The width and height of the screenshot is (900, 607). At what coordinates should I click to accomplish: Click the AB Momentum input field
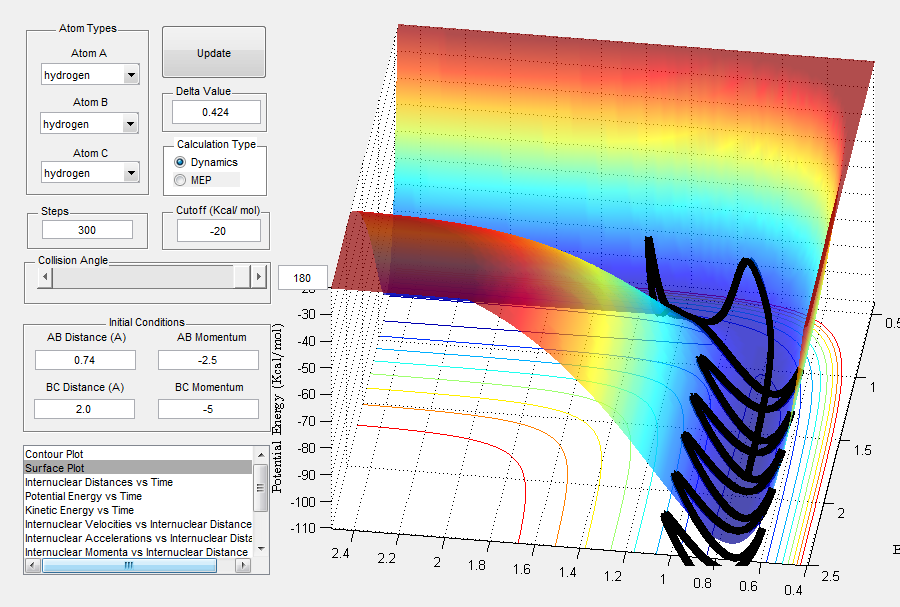point(208,360)
